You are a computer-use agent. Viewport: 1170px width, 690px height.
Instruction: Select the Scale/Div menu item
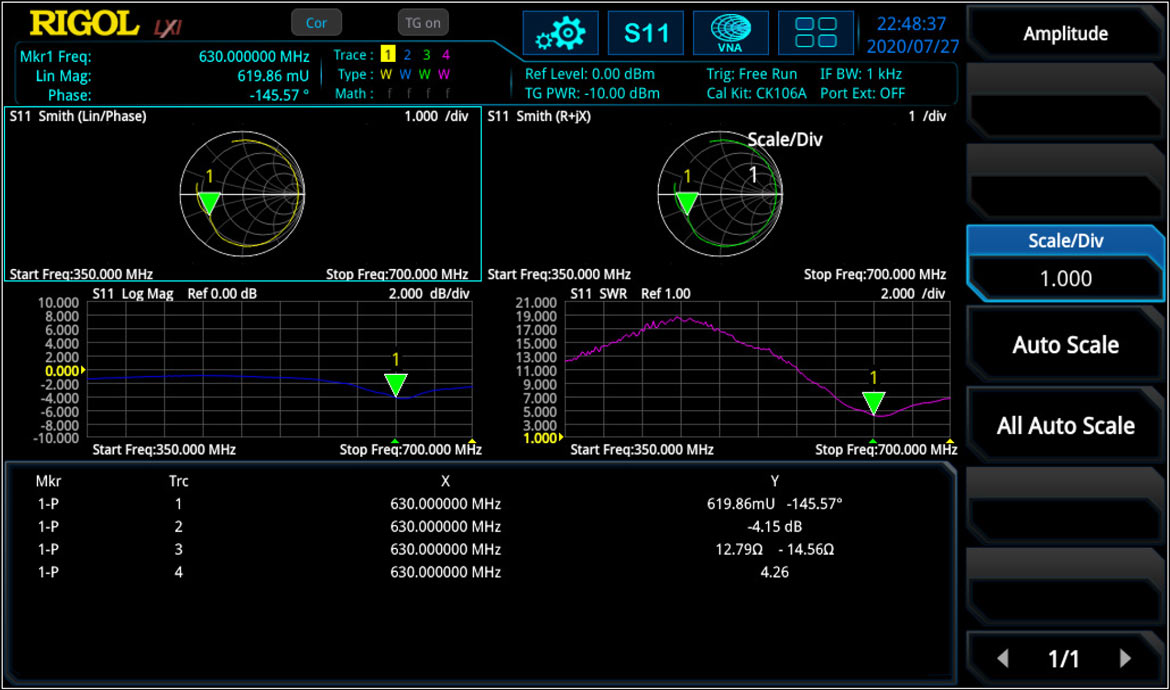pos(1065,240)
